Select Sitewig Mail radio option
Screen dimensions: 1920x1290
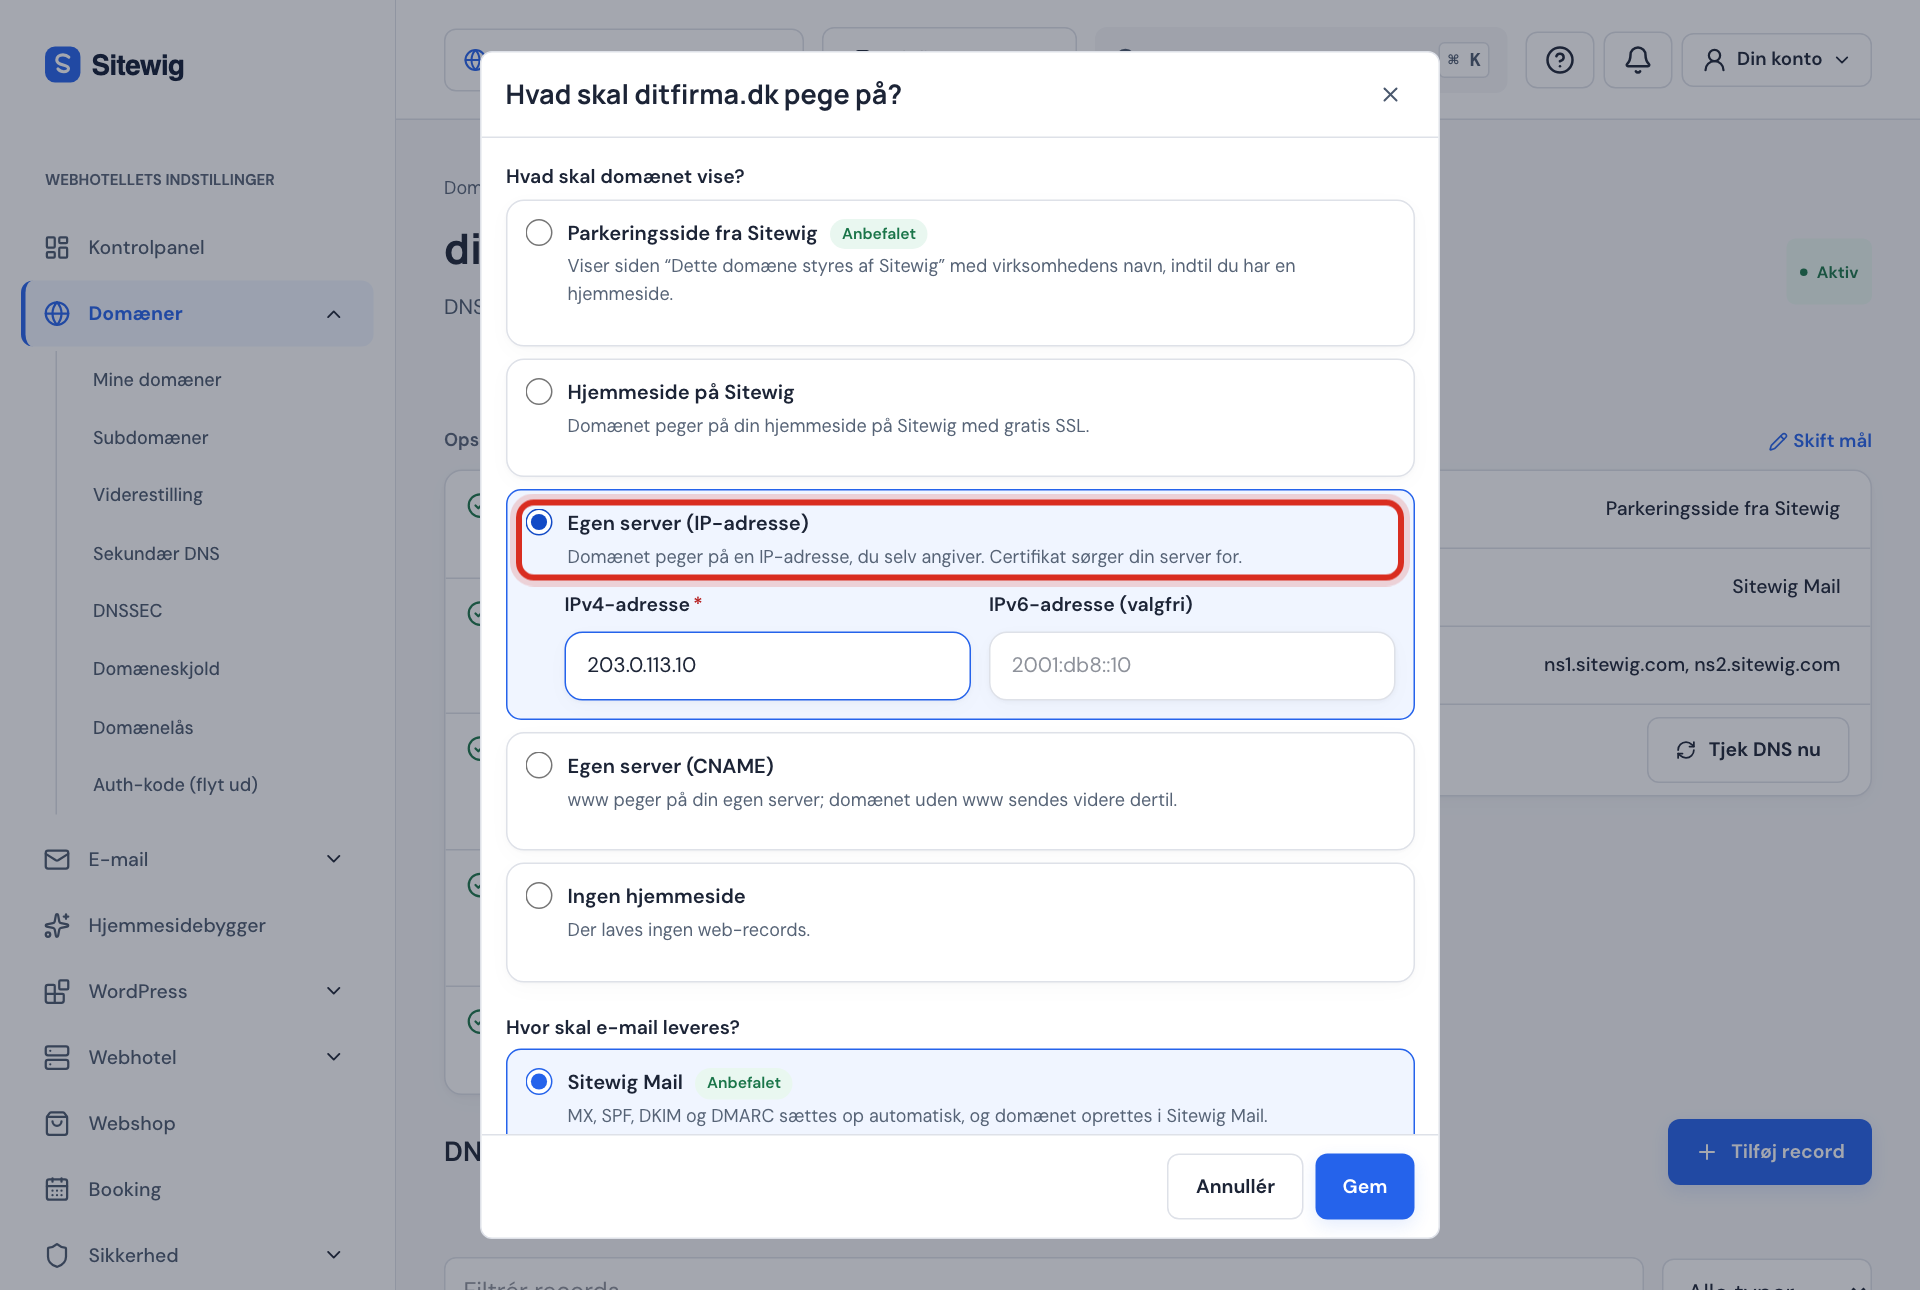tap(539, 1081)
